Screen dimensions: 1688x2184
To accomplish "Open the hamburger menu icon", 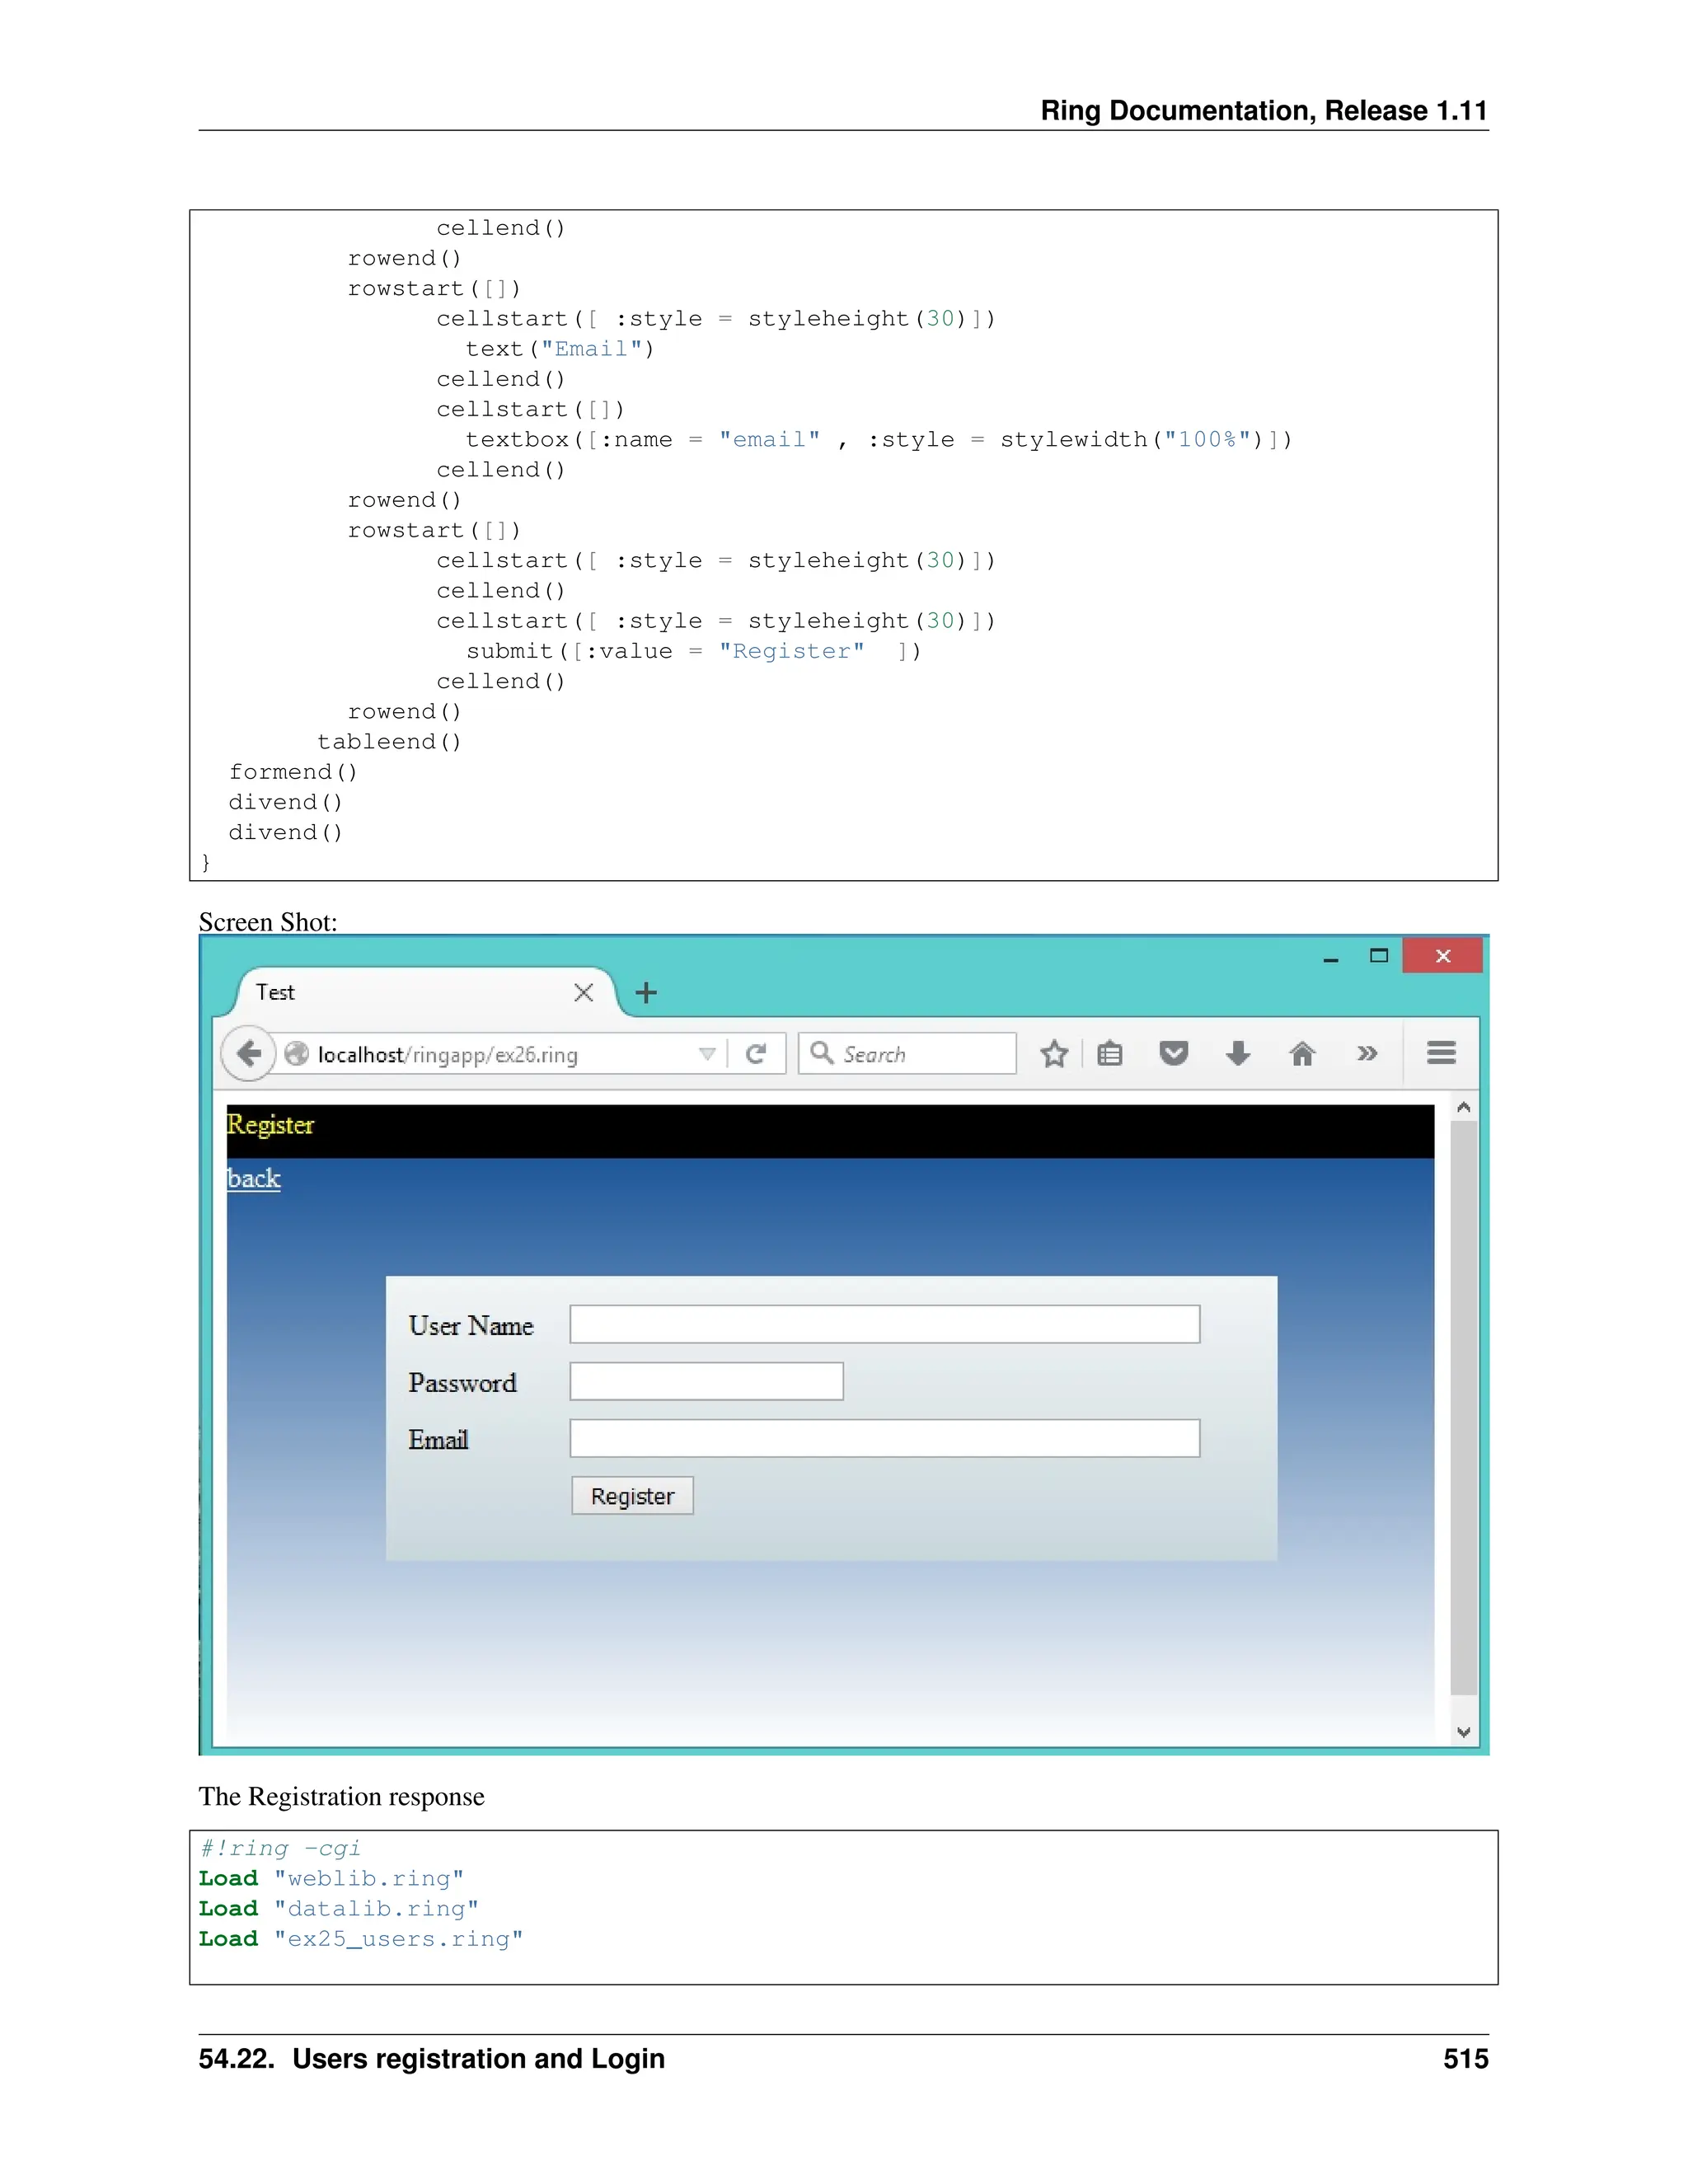I will click(1441, 1053).
